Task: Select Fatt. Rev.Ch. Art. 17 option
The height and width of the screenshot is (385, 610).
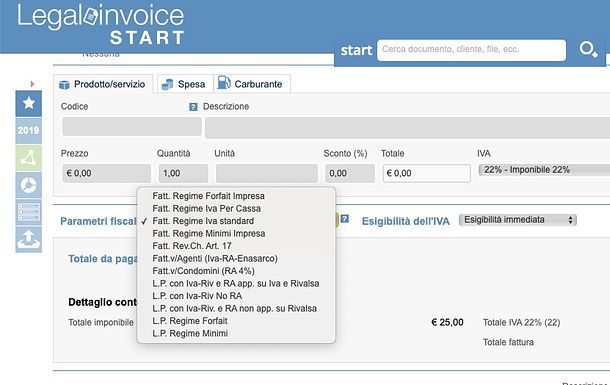Action: point(236,246)
